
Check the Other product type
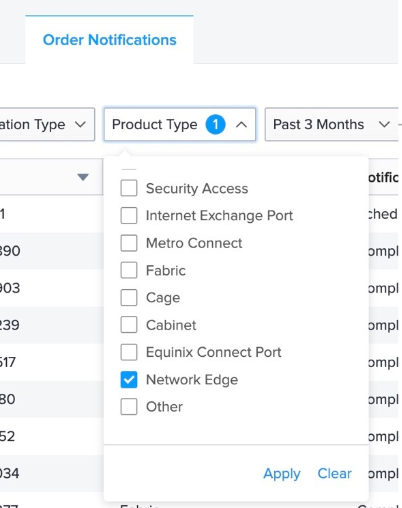pyautogui.click(x=129, y=407)
